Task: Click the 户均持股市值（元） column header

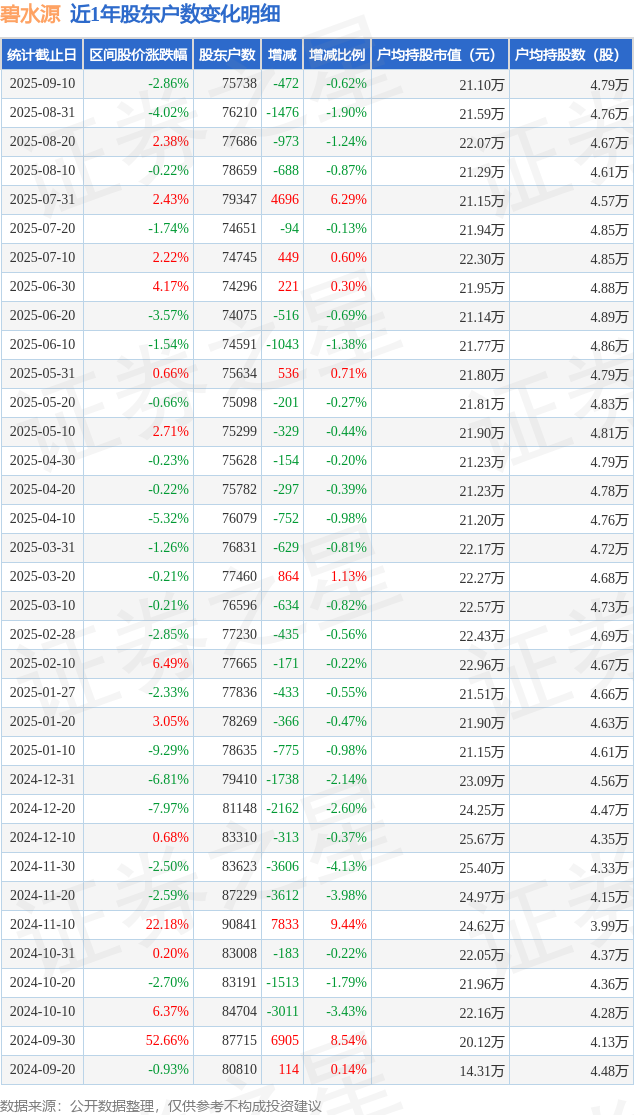Action: [x=440, y=55]
